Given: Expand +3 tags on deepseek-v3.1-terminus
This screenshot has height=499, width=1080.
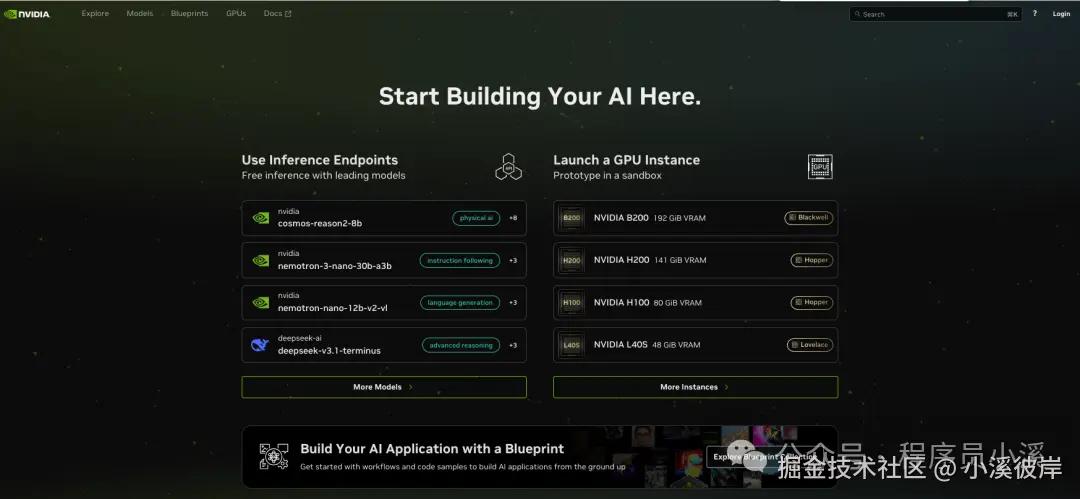Looking at the screenshot, I should 513,345.
